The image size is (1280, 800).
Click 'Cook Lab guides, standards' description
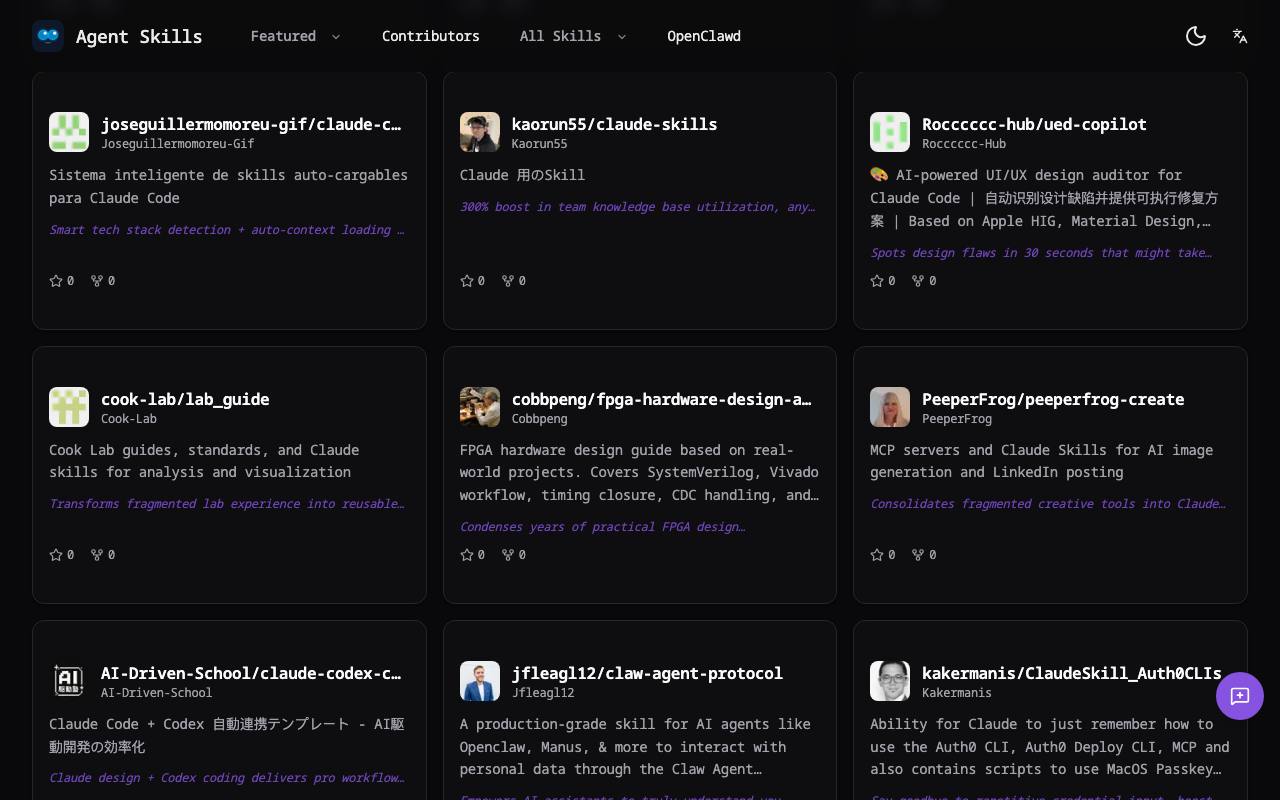(204, 461)
